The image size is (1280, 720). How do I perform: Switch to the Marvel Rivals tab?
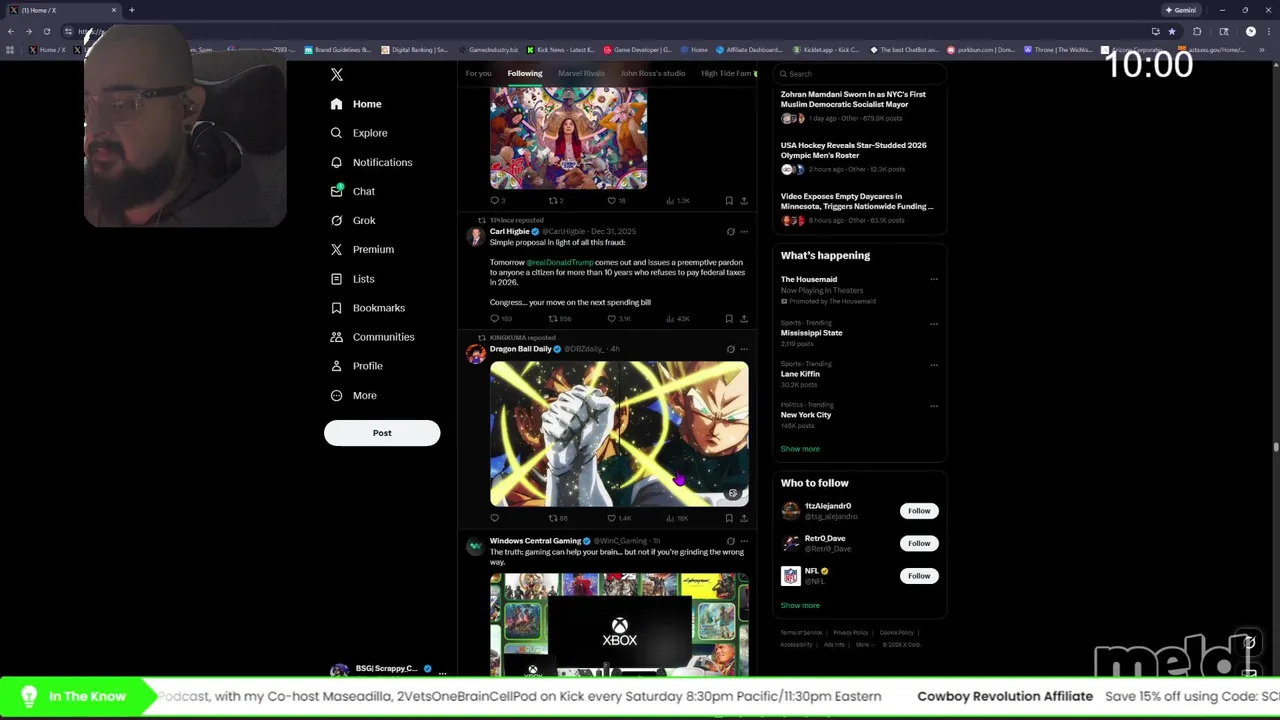point(581,73)
